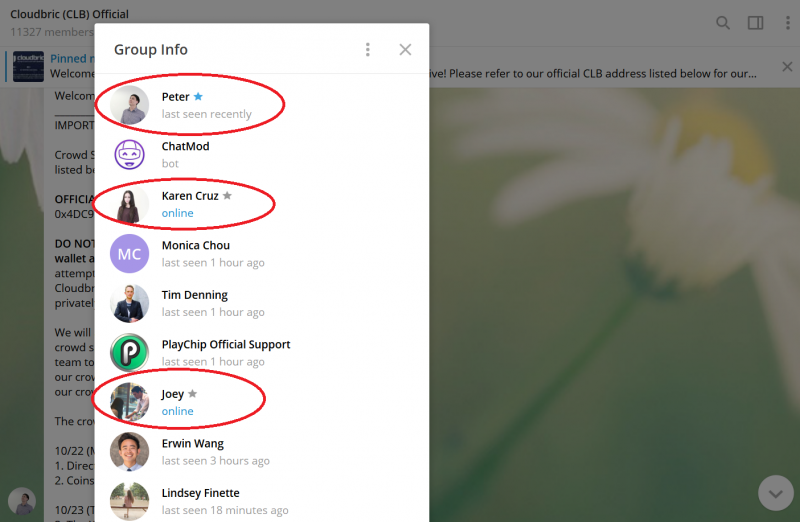Open search in the Cloudbric chat header
The width and height of the screenshot is (800, 522).
tap(722, 23)
